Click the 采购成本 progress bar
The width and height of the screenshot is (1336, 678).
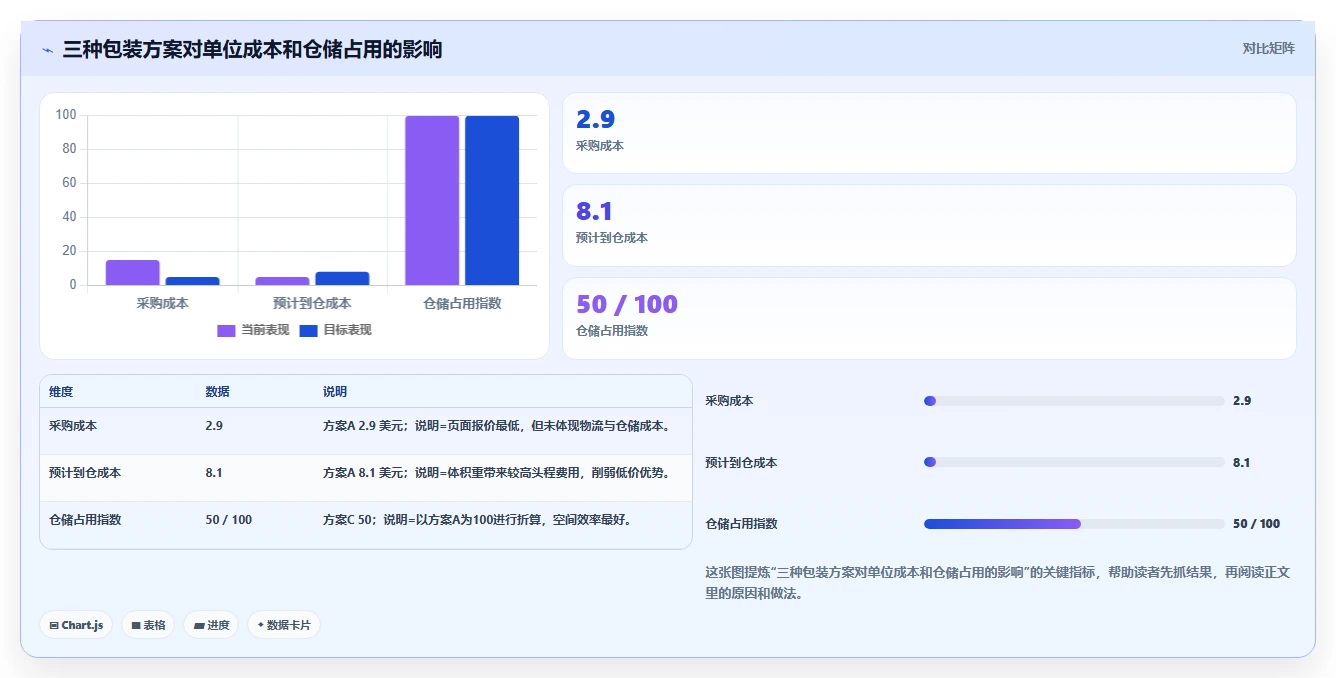1074,401
